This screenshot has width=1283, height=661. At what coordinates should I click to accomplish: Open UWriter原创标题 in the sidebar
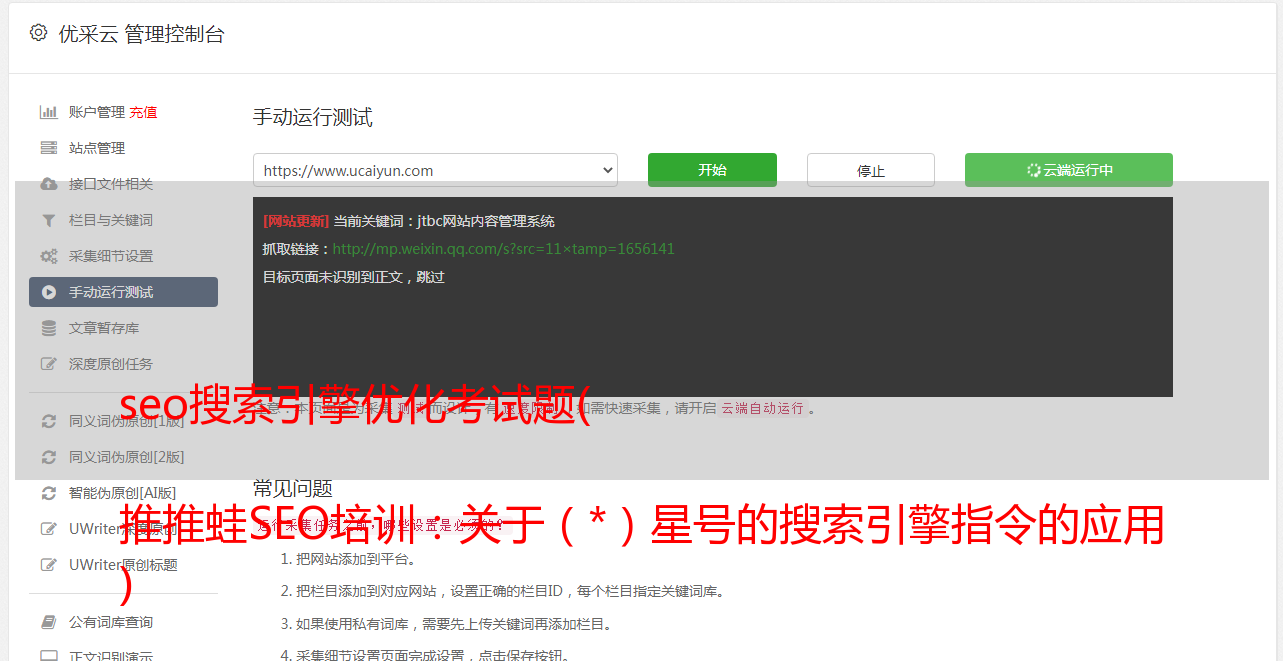[x=123, y=565]
